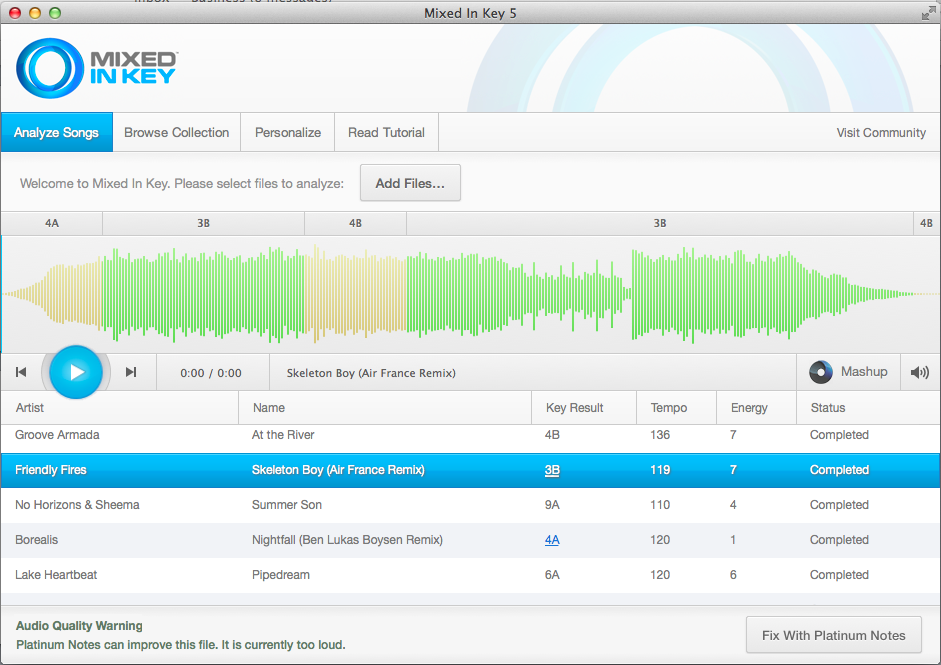Open the Personalize tab
Viewport: 941px width, 665px height.
click(288, 132)
